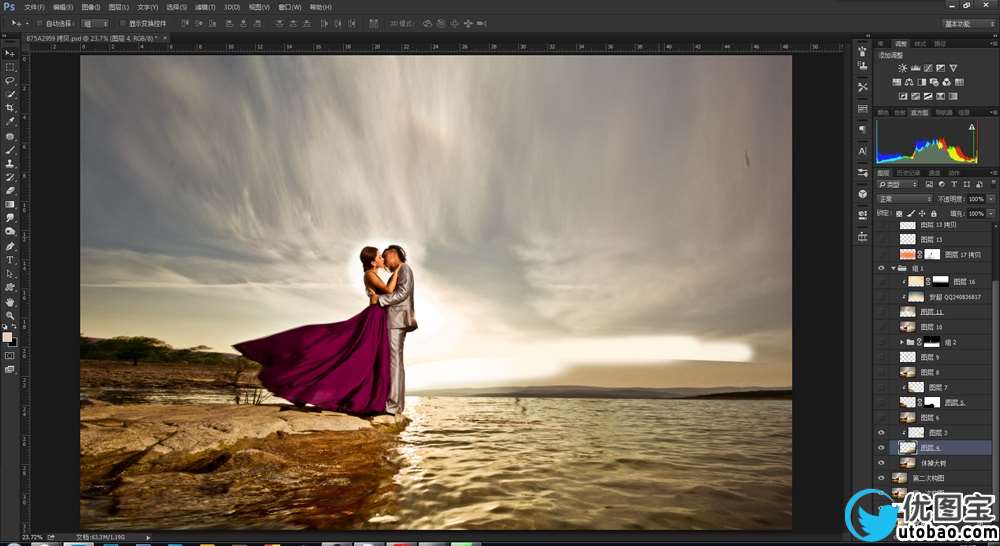Collapse the 组 1 group

click(x=893, y=269)
